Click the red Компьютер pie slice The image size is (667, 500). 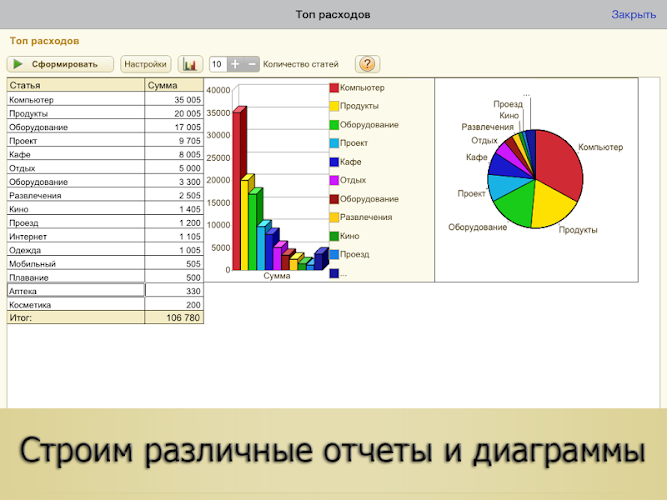tap(559, 164)
